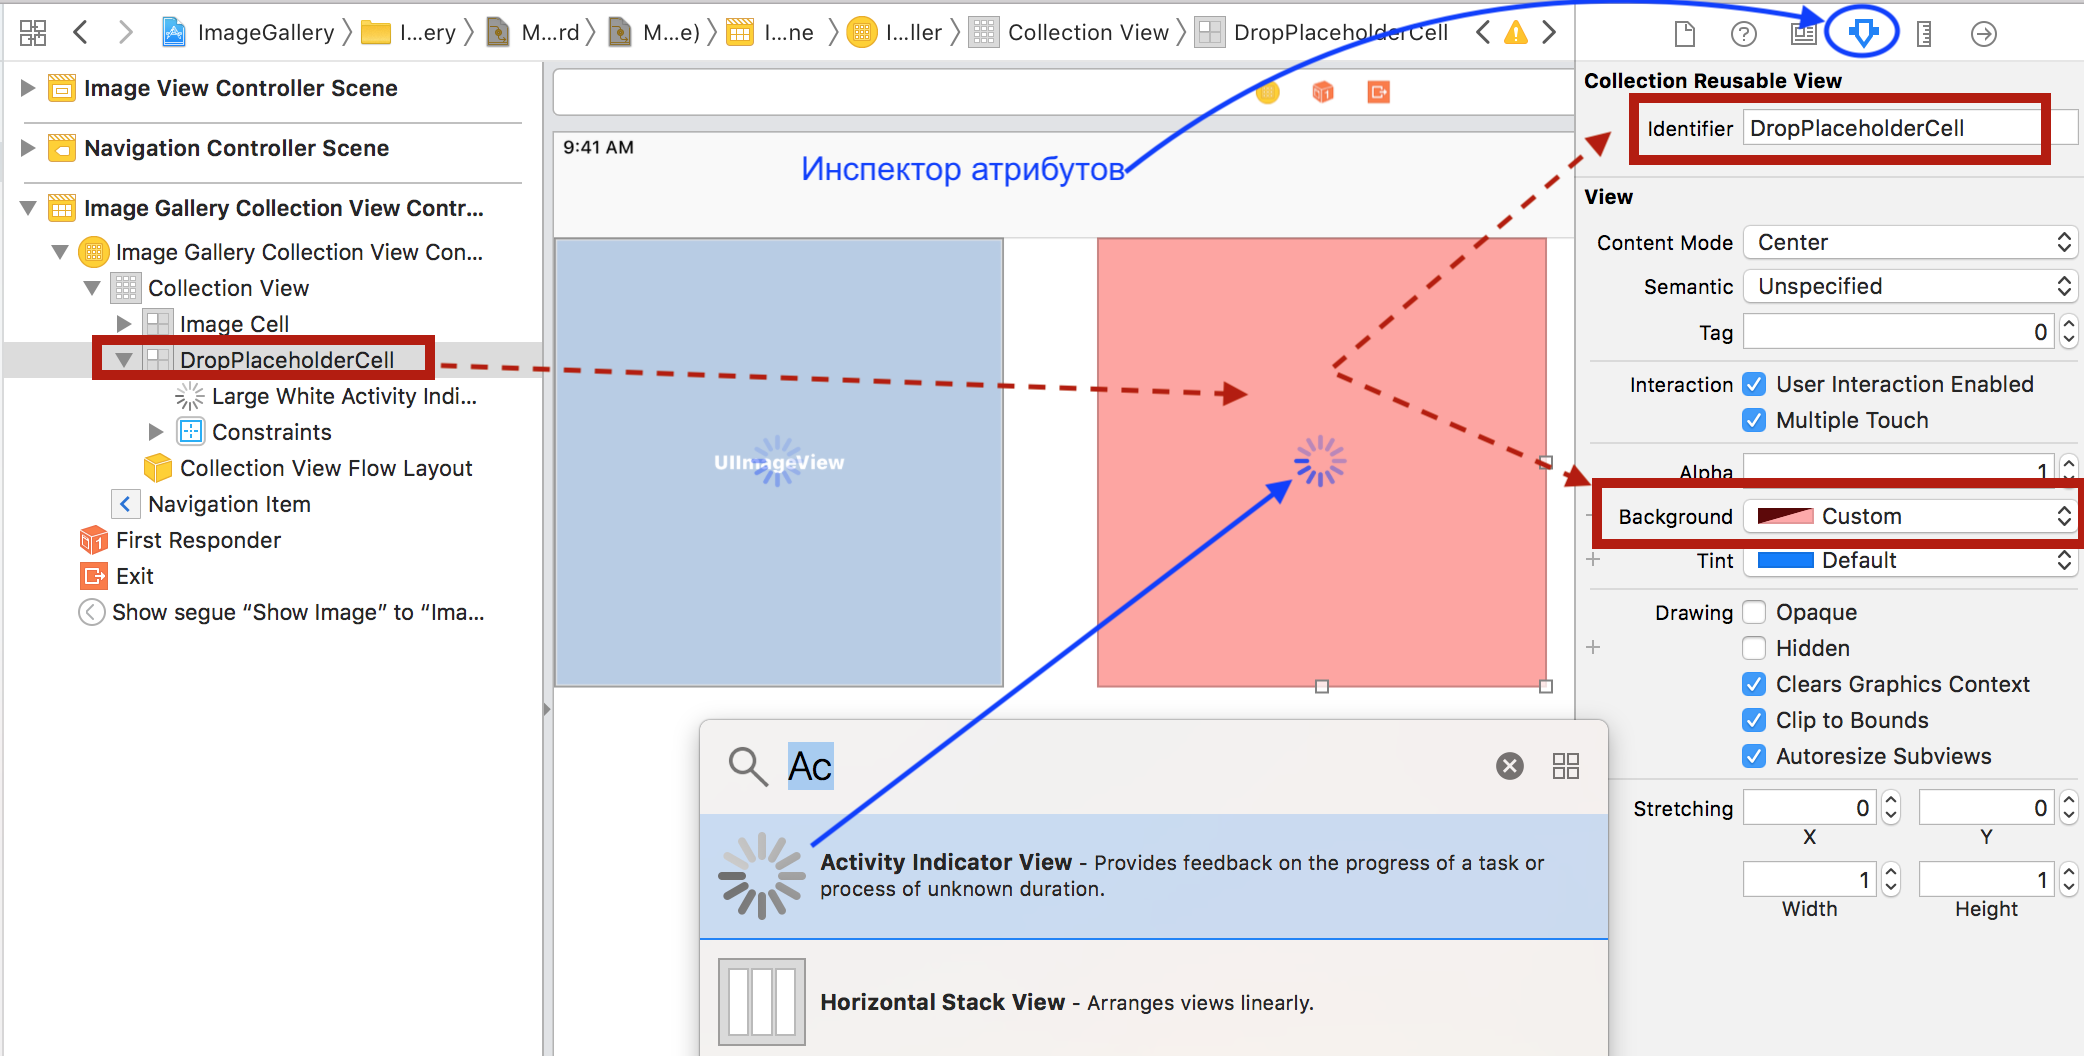Click the I...ne scene in jump bar
The width and height of the screenshot is (2084, 1056).
[x=770, y=33]
